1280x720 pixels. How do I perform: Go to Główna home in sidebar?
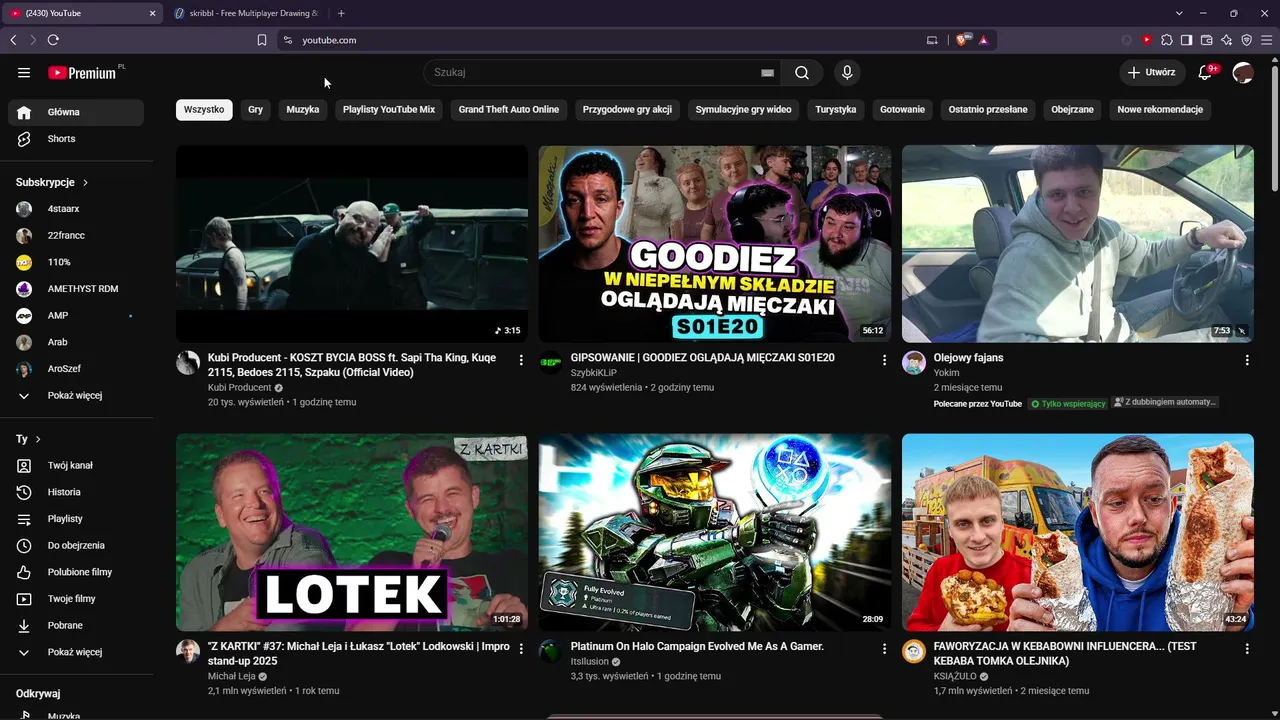[76, 112]
